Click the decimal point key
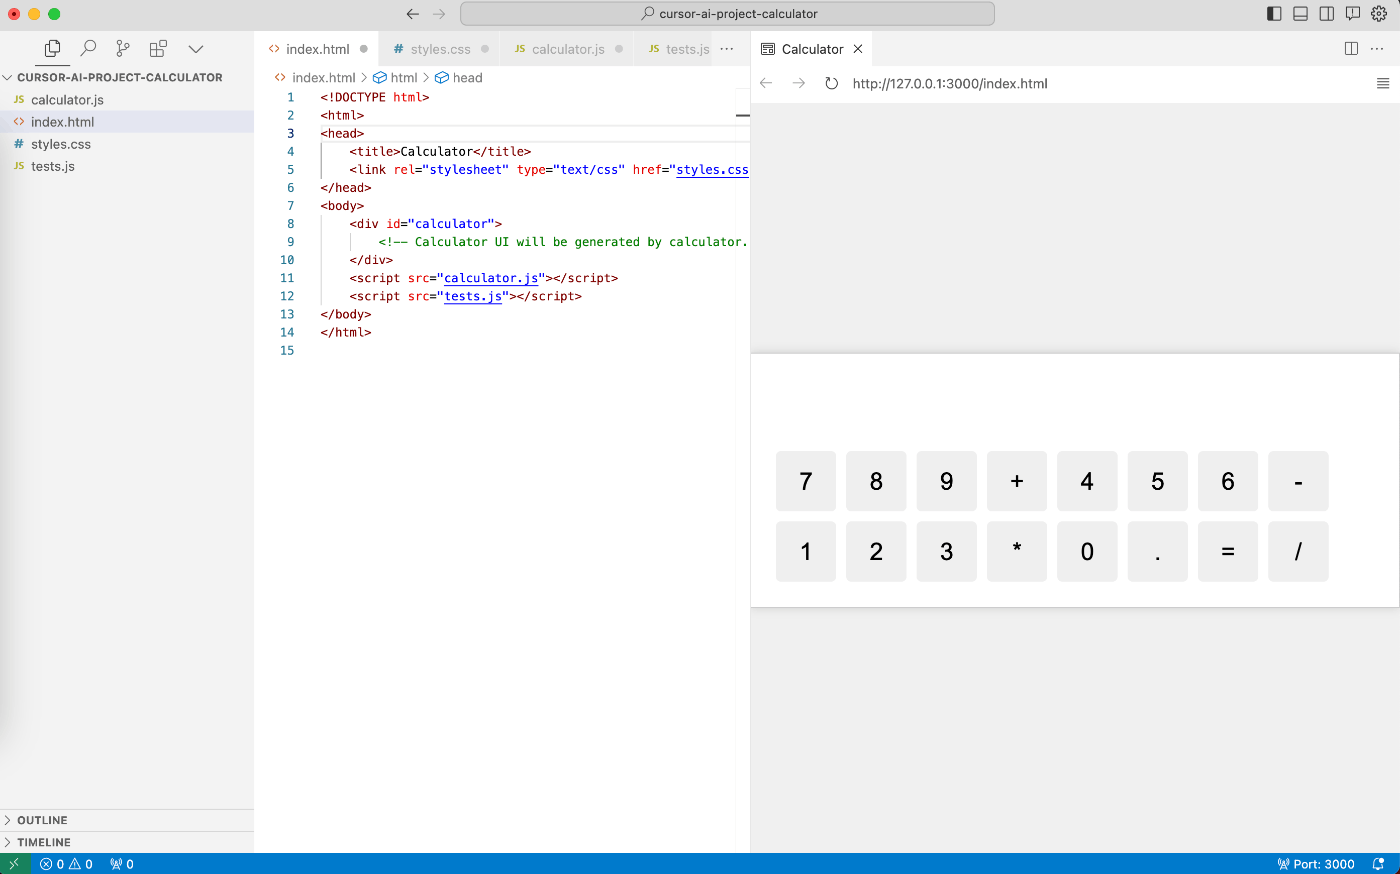This screenshot has width=1400, height=874. point(1158,551)
